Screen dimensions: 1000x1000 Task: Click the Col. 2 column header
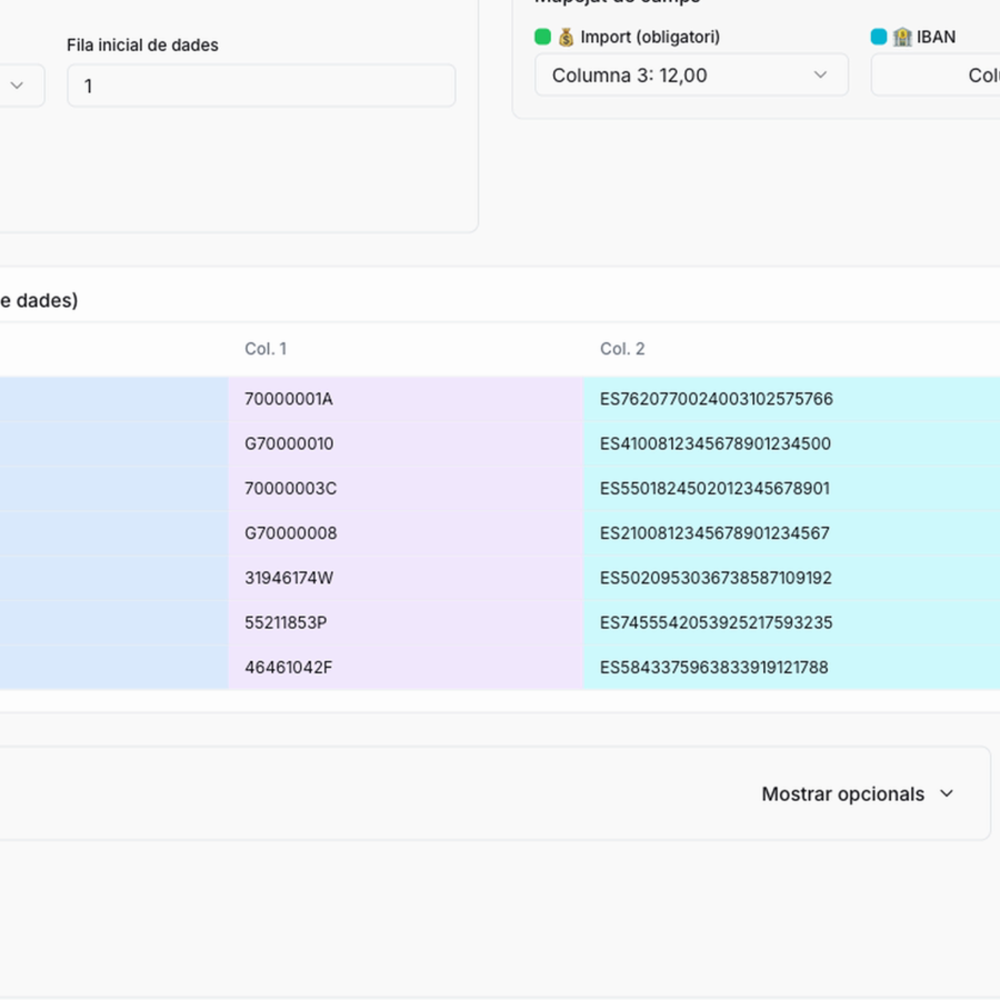621,349
